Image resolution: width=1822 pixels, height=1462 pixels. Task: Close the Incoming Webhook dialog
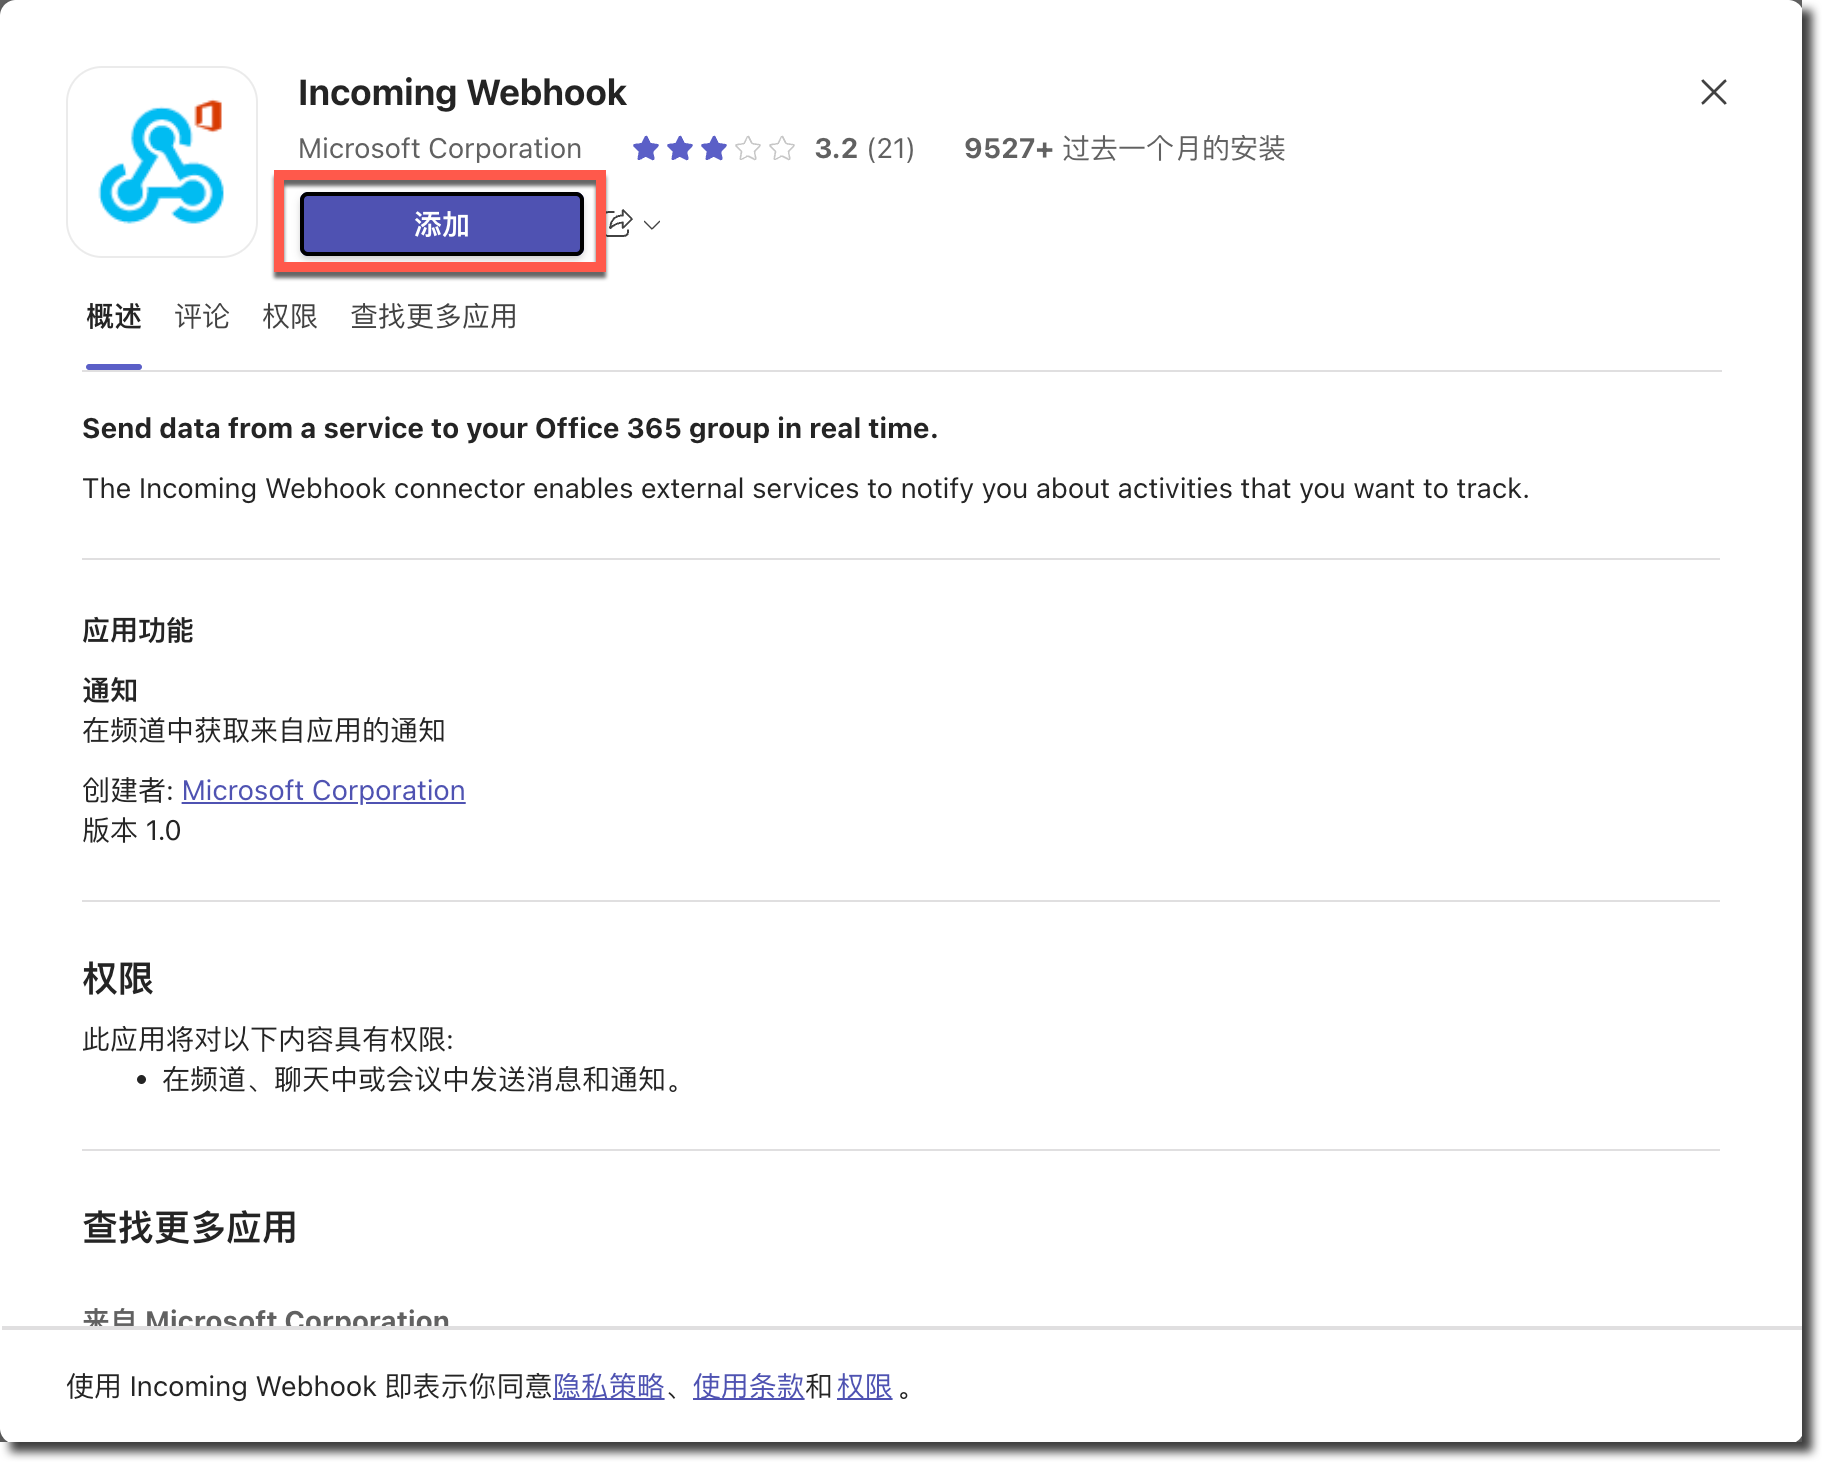(1713, 93)
